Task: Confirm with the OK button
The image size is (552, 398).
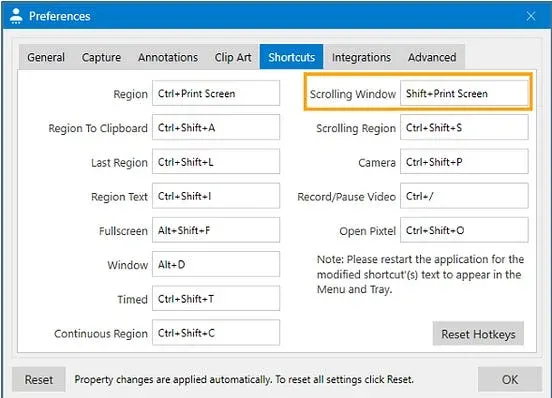Action: [x=510, y=380]
